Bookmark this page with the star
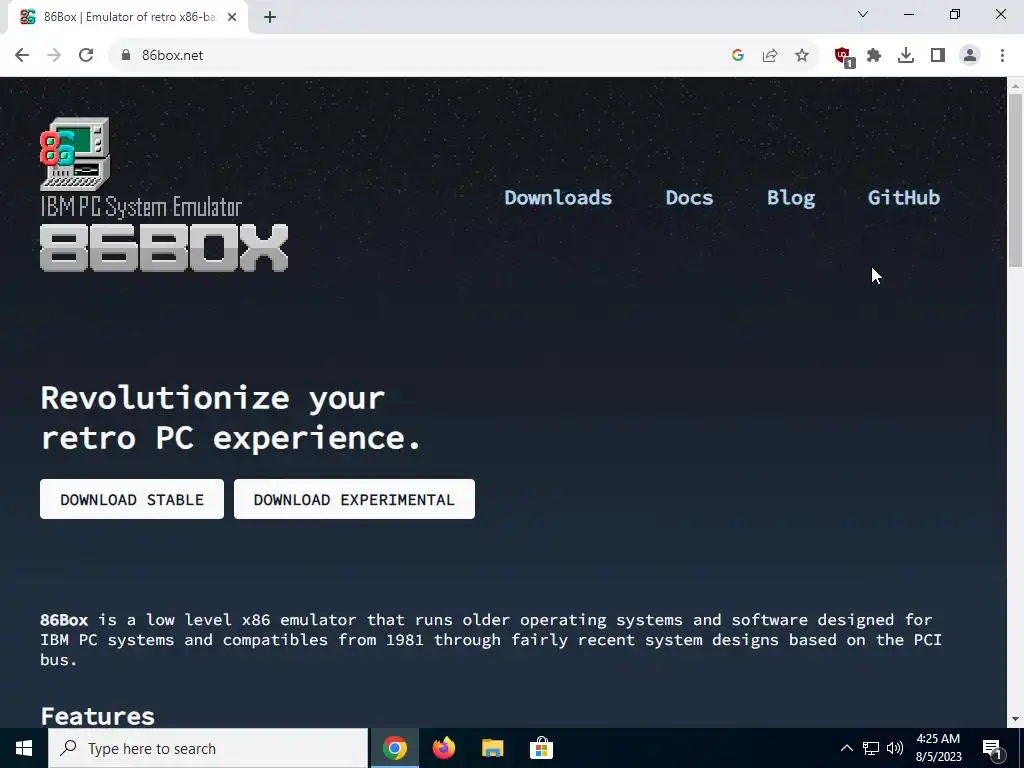1024x768 pixels. [x=802, y=56]
